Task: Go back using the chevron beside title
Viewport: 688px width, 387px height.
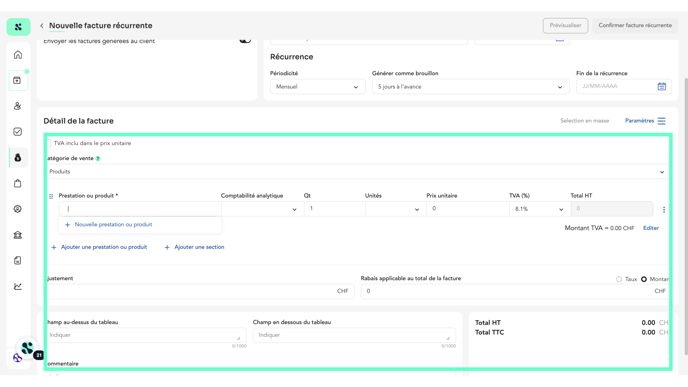Action: pos(42,25)
